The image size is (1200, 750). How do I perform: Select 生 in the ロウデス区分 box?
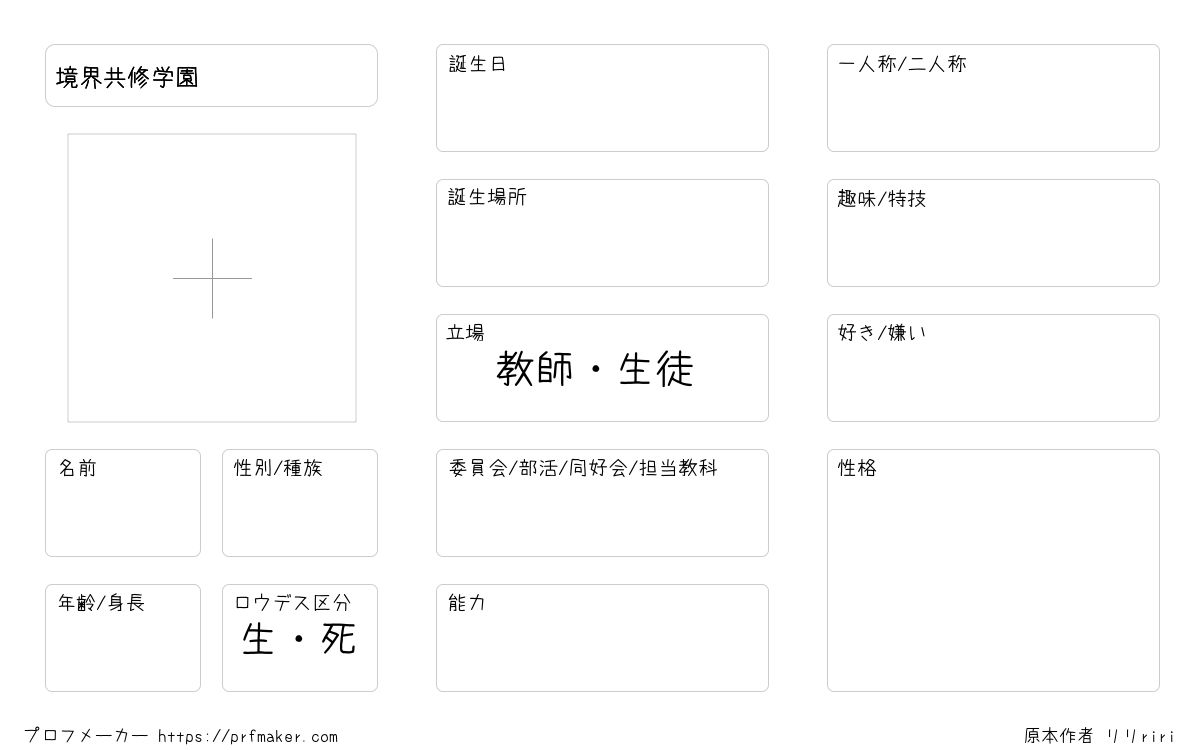(x=258, y=640)
